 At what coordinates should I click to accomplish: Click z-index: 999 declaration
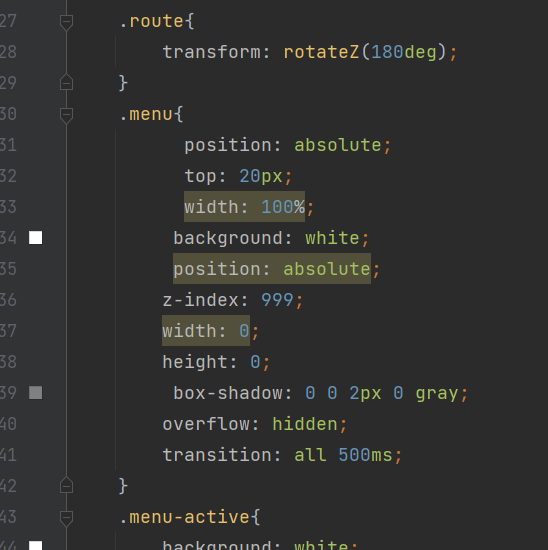233,300
